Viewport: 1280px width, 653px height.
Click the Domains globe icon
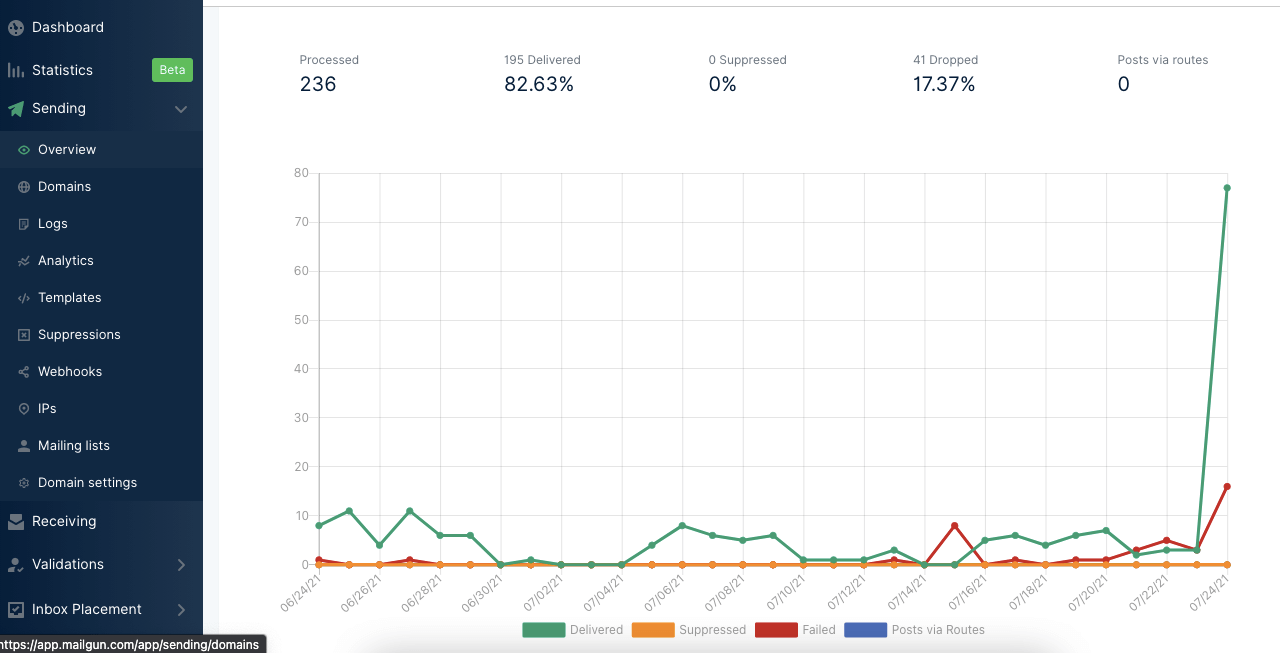point(24,187)
